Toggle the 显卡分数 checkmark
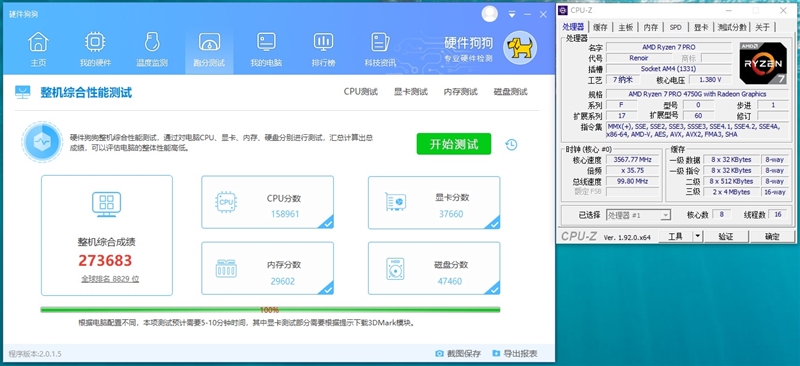This screenshot has height=366, width=800. [x=494, y=222]
